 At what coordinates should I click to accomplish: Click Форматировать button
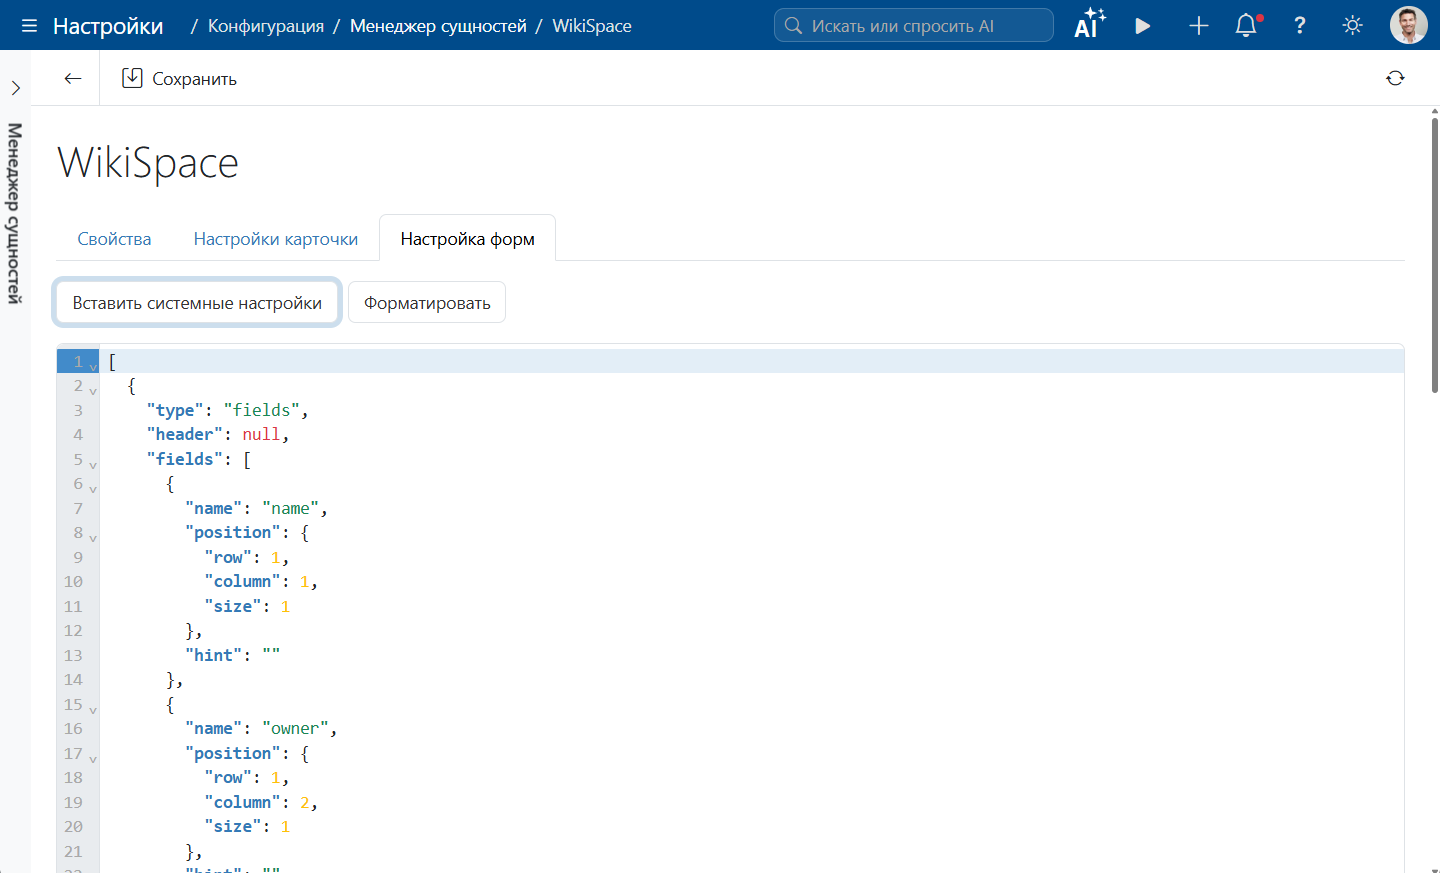point(427,303)
